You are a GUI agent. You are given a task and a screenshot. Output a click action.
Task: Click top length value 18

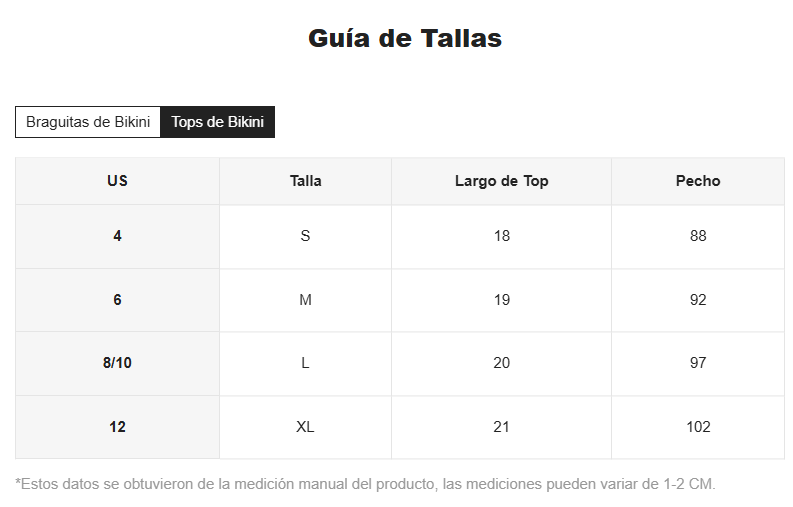tap(501, 236)
